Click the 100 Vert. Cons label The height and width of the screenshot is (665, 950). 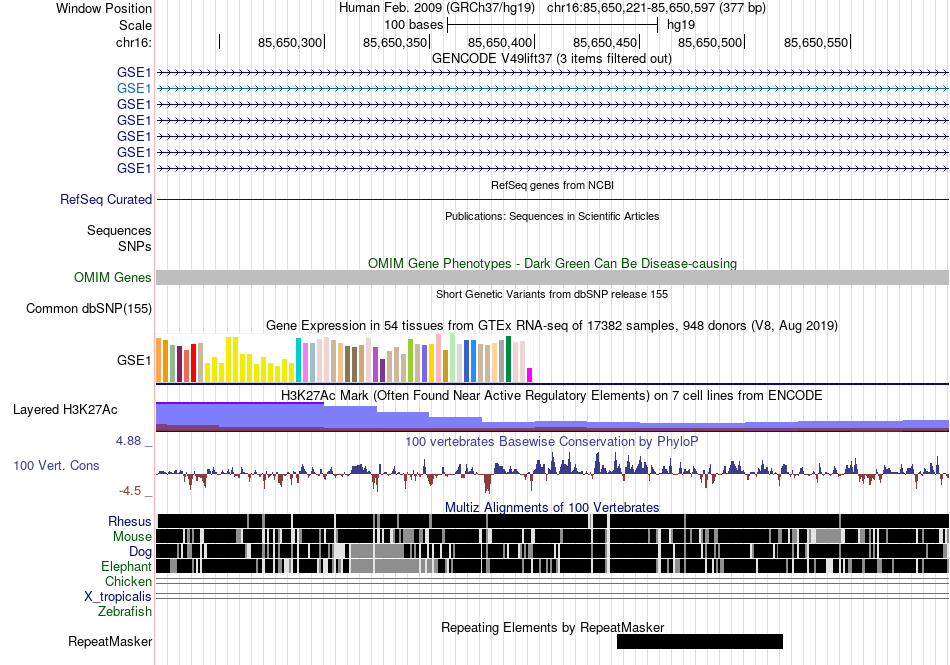point(56,465)
